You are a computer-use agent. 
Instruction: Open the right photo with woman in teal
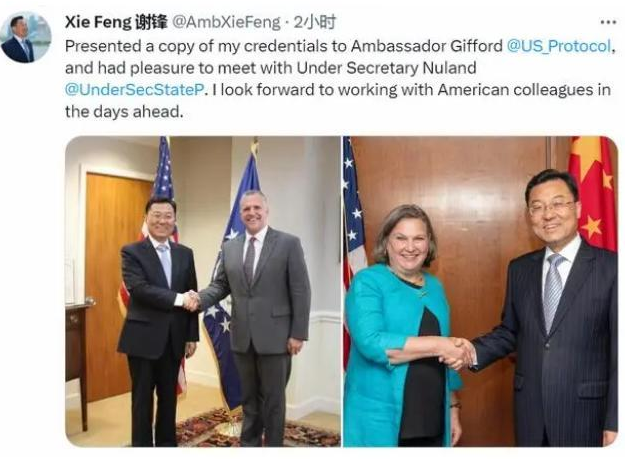point(480,291)
